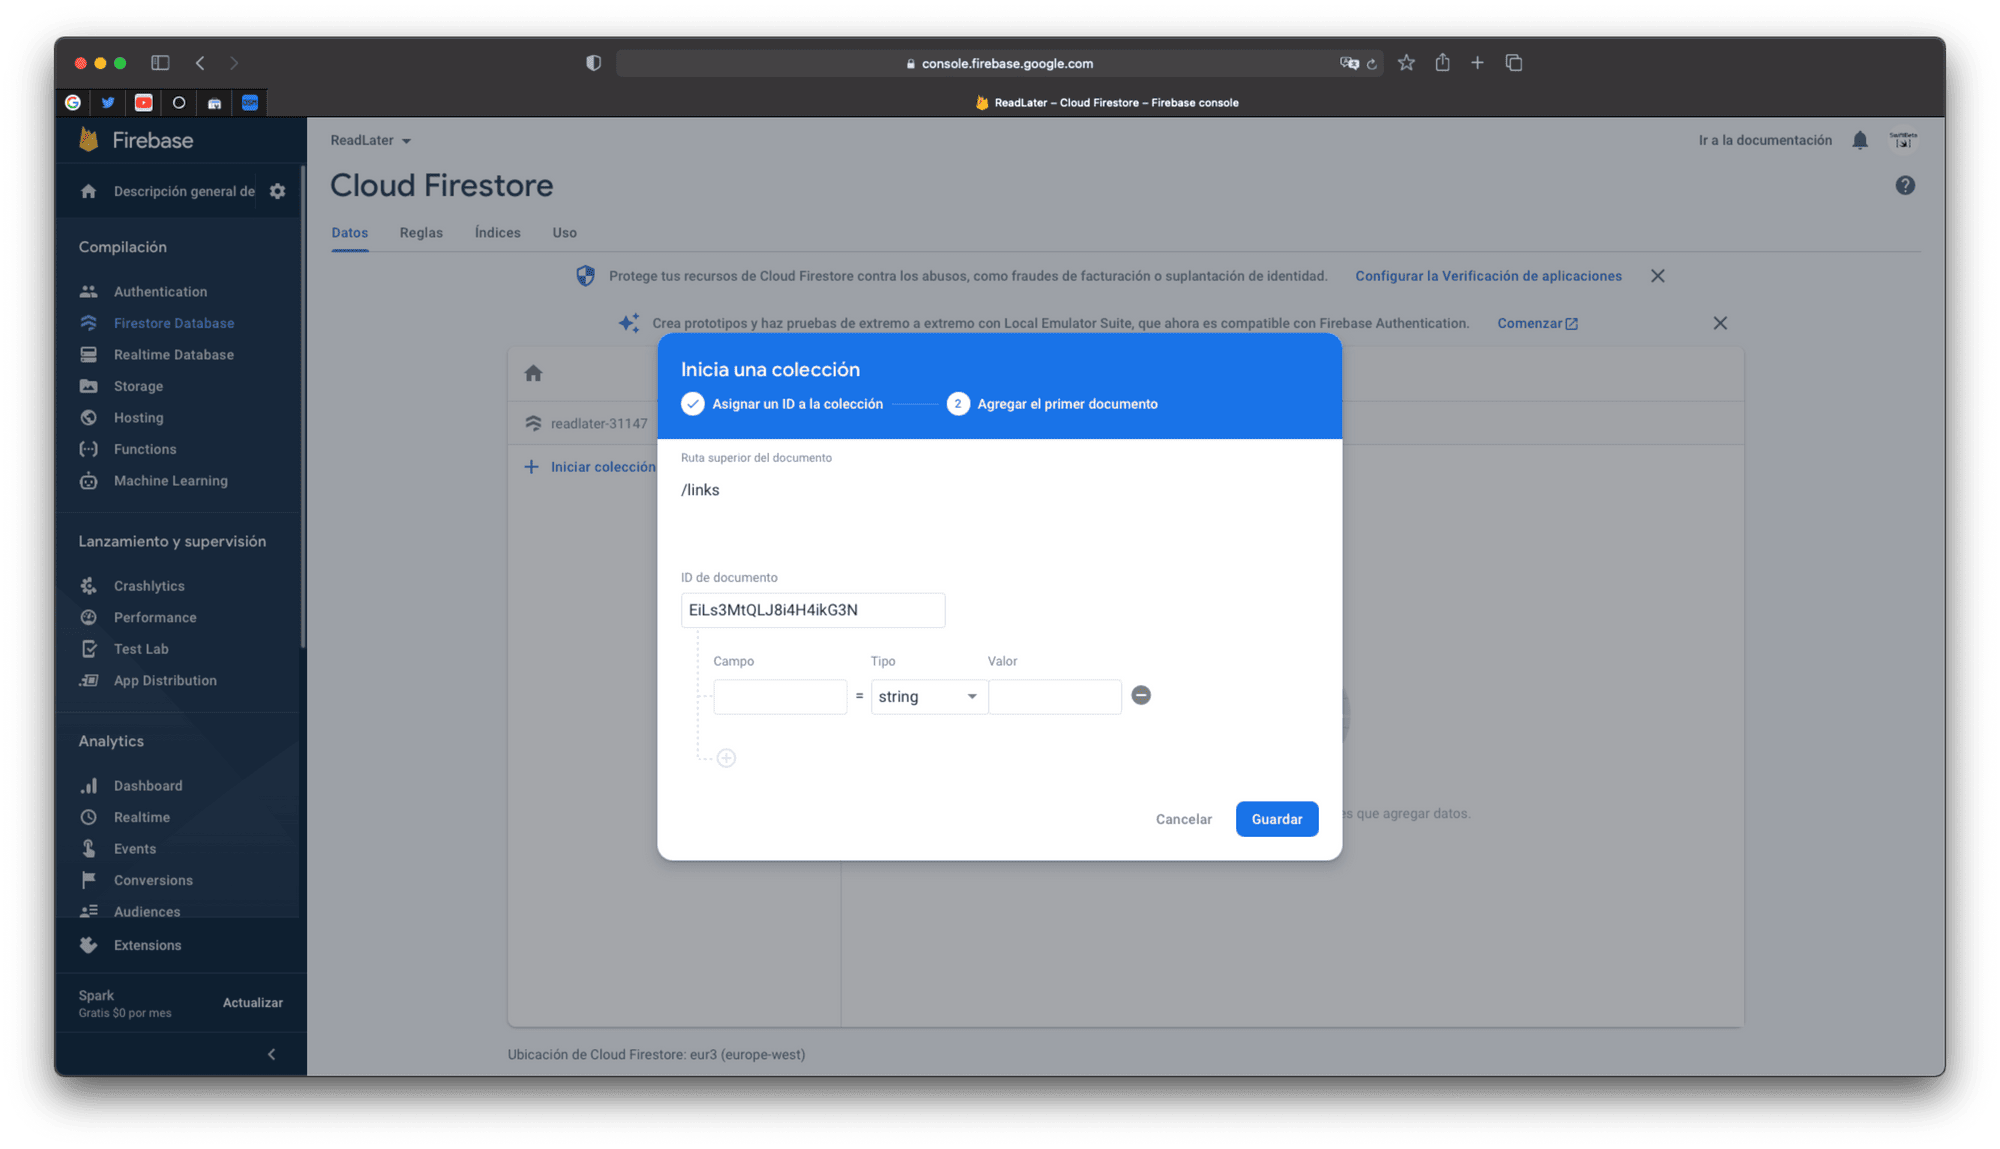Switch to the Uso tab

pos(564,232)
